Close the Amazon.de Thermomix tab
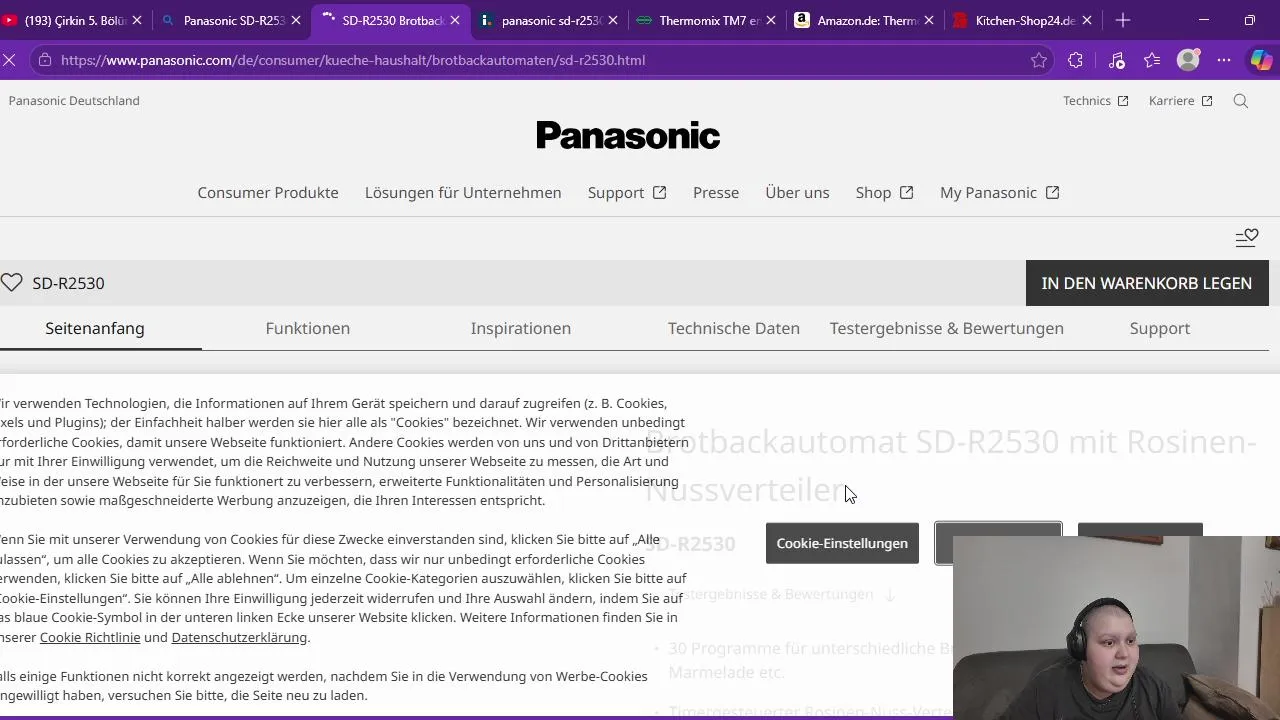Image resolution: width=1280 pixels, height=720 pixels. tap(929, 20)
